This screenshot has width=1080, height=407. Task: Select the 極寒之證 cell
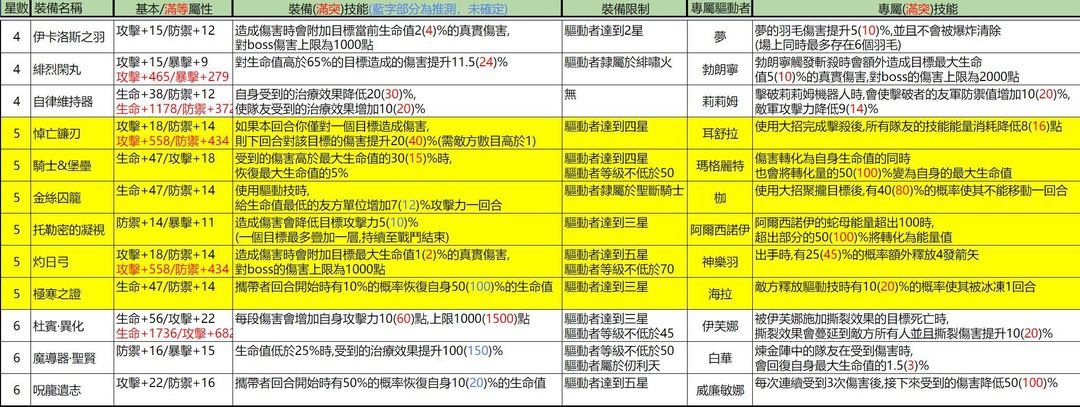click(72, 294)
